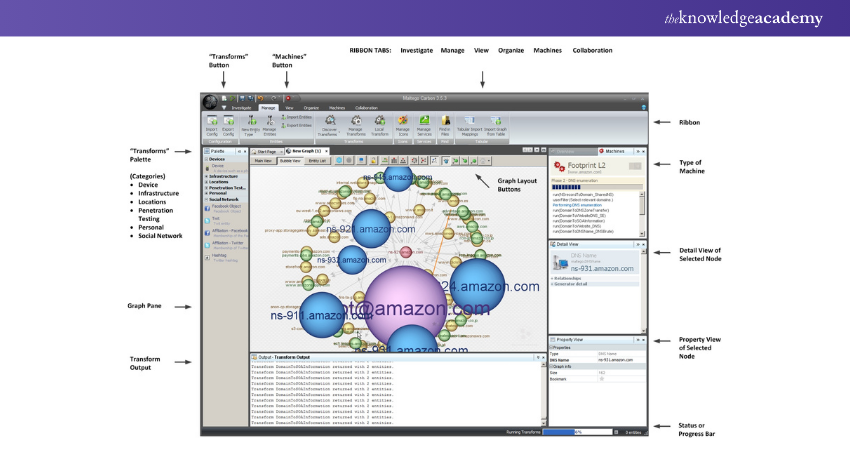This screenshot has height=450, width=850.
Task: Click the DNS Name property value field
Action: coord(622,359)
